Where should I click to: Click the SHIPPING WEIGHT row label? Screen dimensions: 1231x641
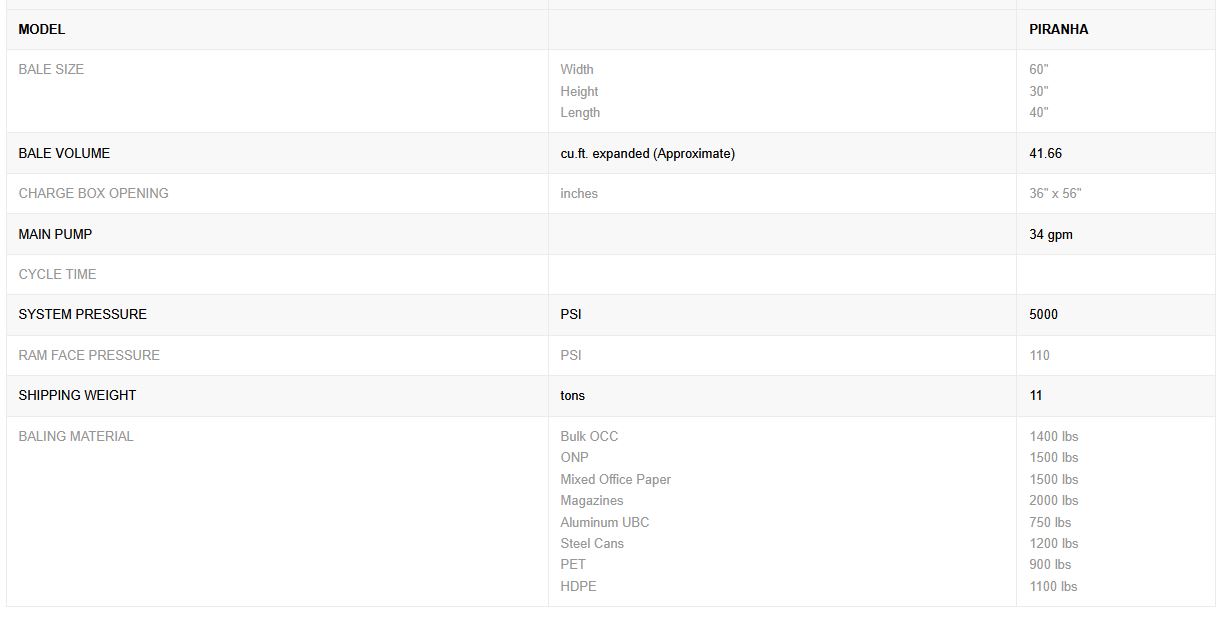point(77,396)
